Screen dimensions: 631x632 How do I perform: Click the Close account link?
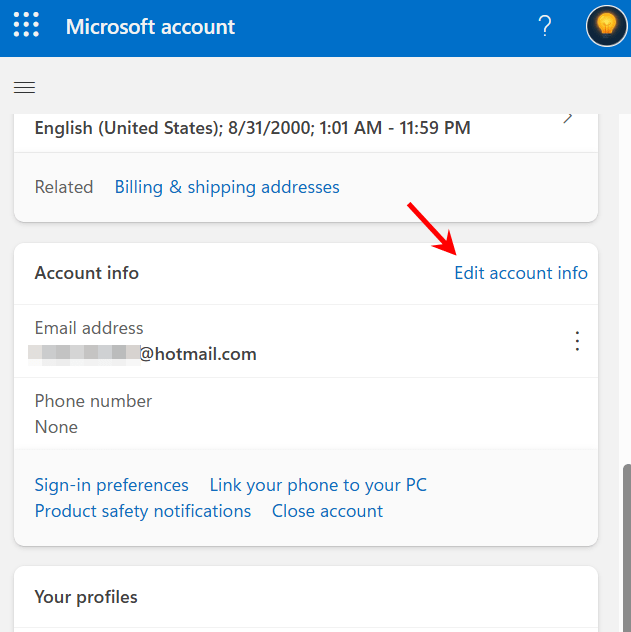(327, 511)
